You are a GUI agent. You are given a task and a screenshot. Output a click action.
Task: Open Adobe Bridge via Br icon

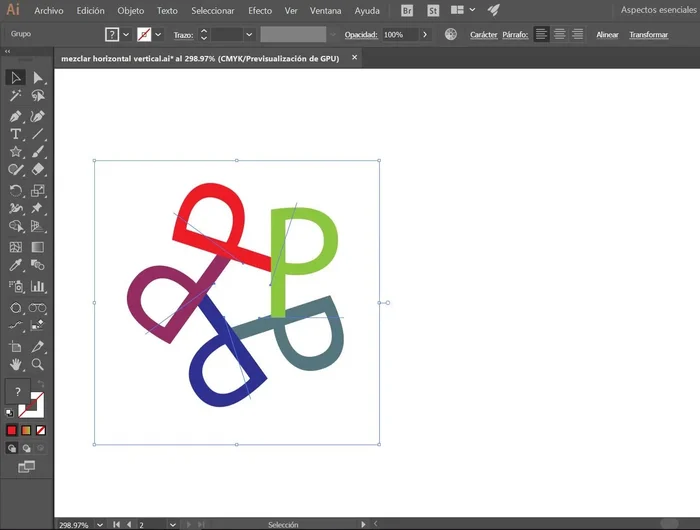point(407,10)
